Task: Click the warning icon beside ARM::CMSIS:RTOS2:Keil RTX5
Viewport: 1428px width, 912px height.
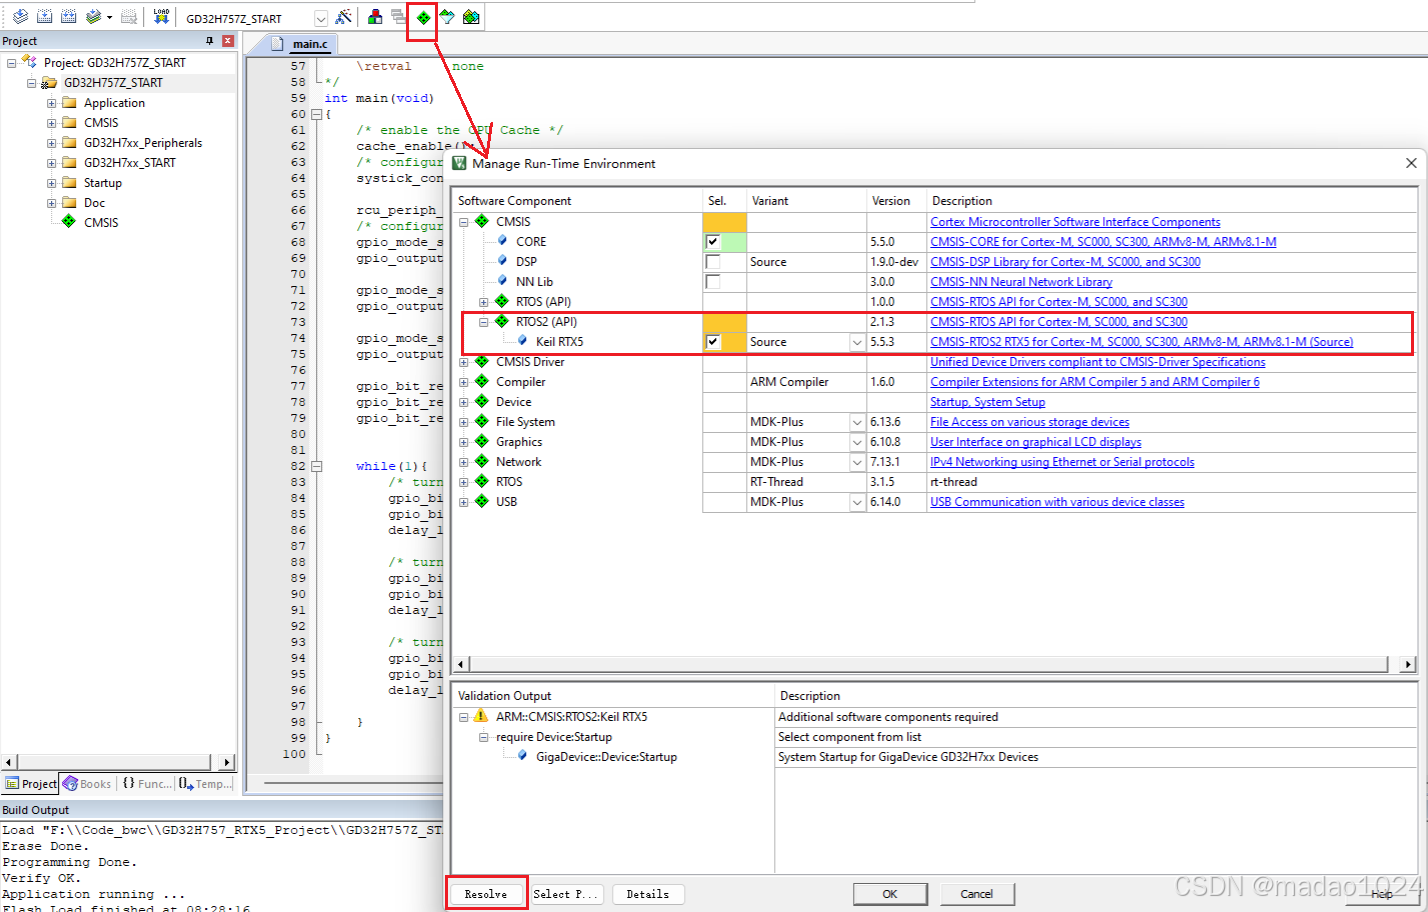Action: coord(481,716)
